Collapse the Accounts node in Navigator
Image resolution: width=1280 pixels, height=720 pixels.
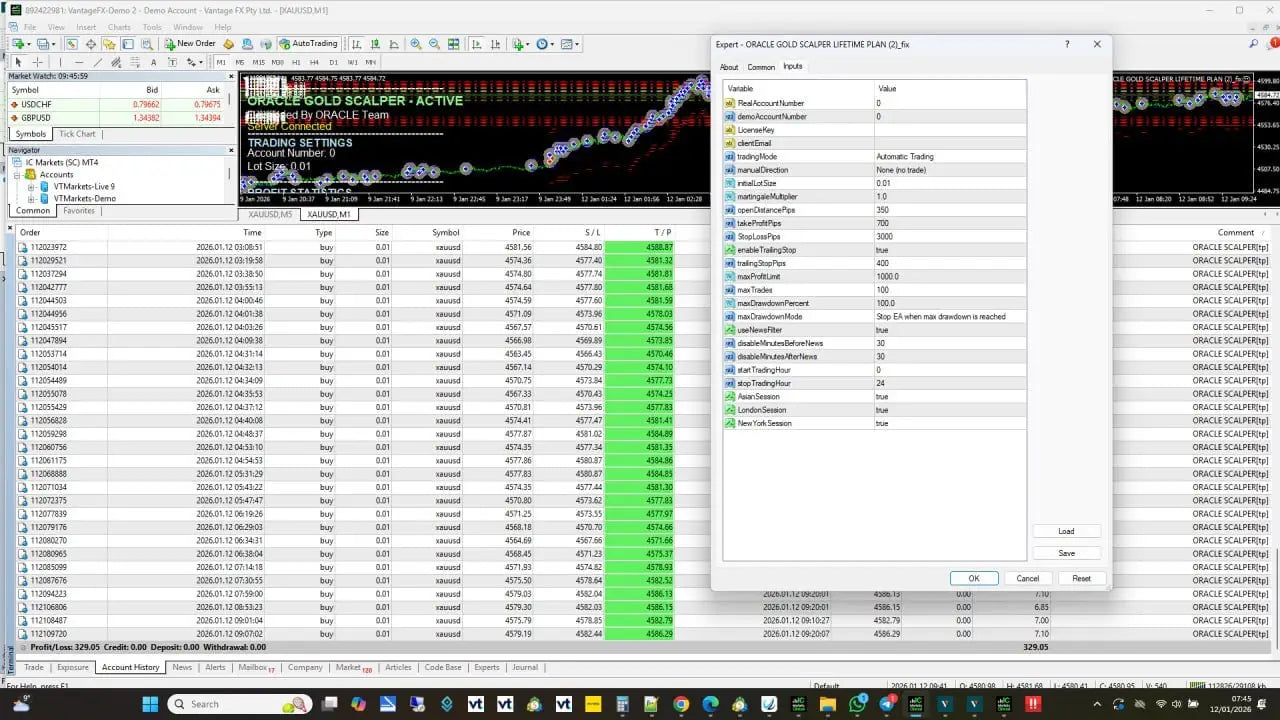[x=18, y=174]
